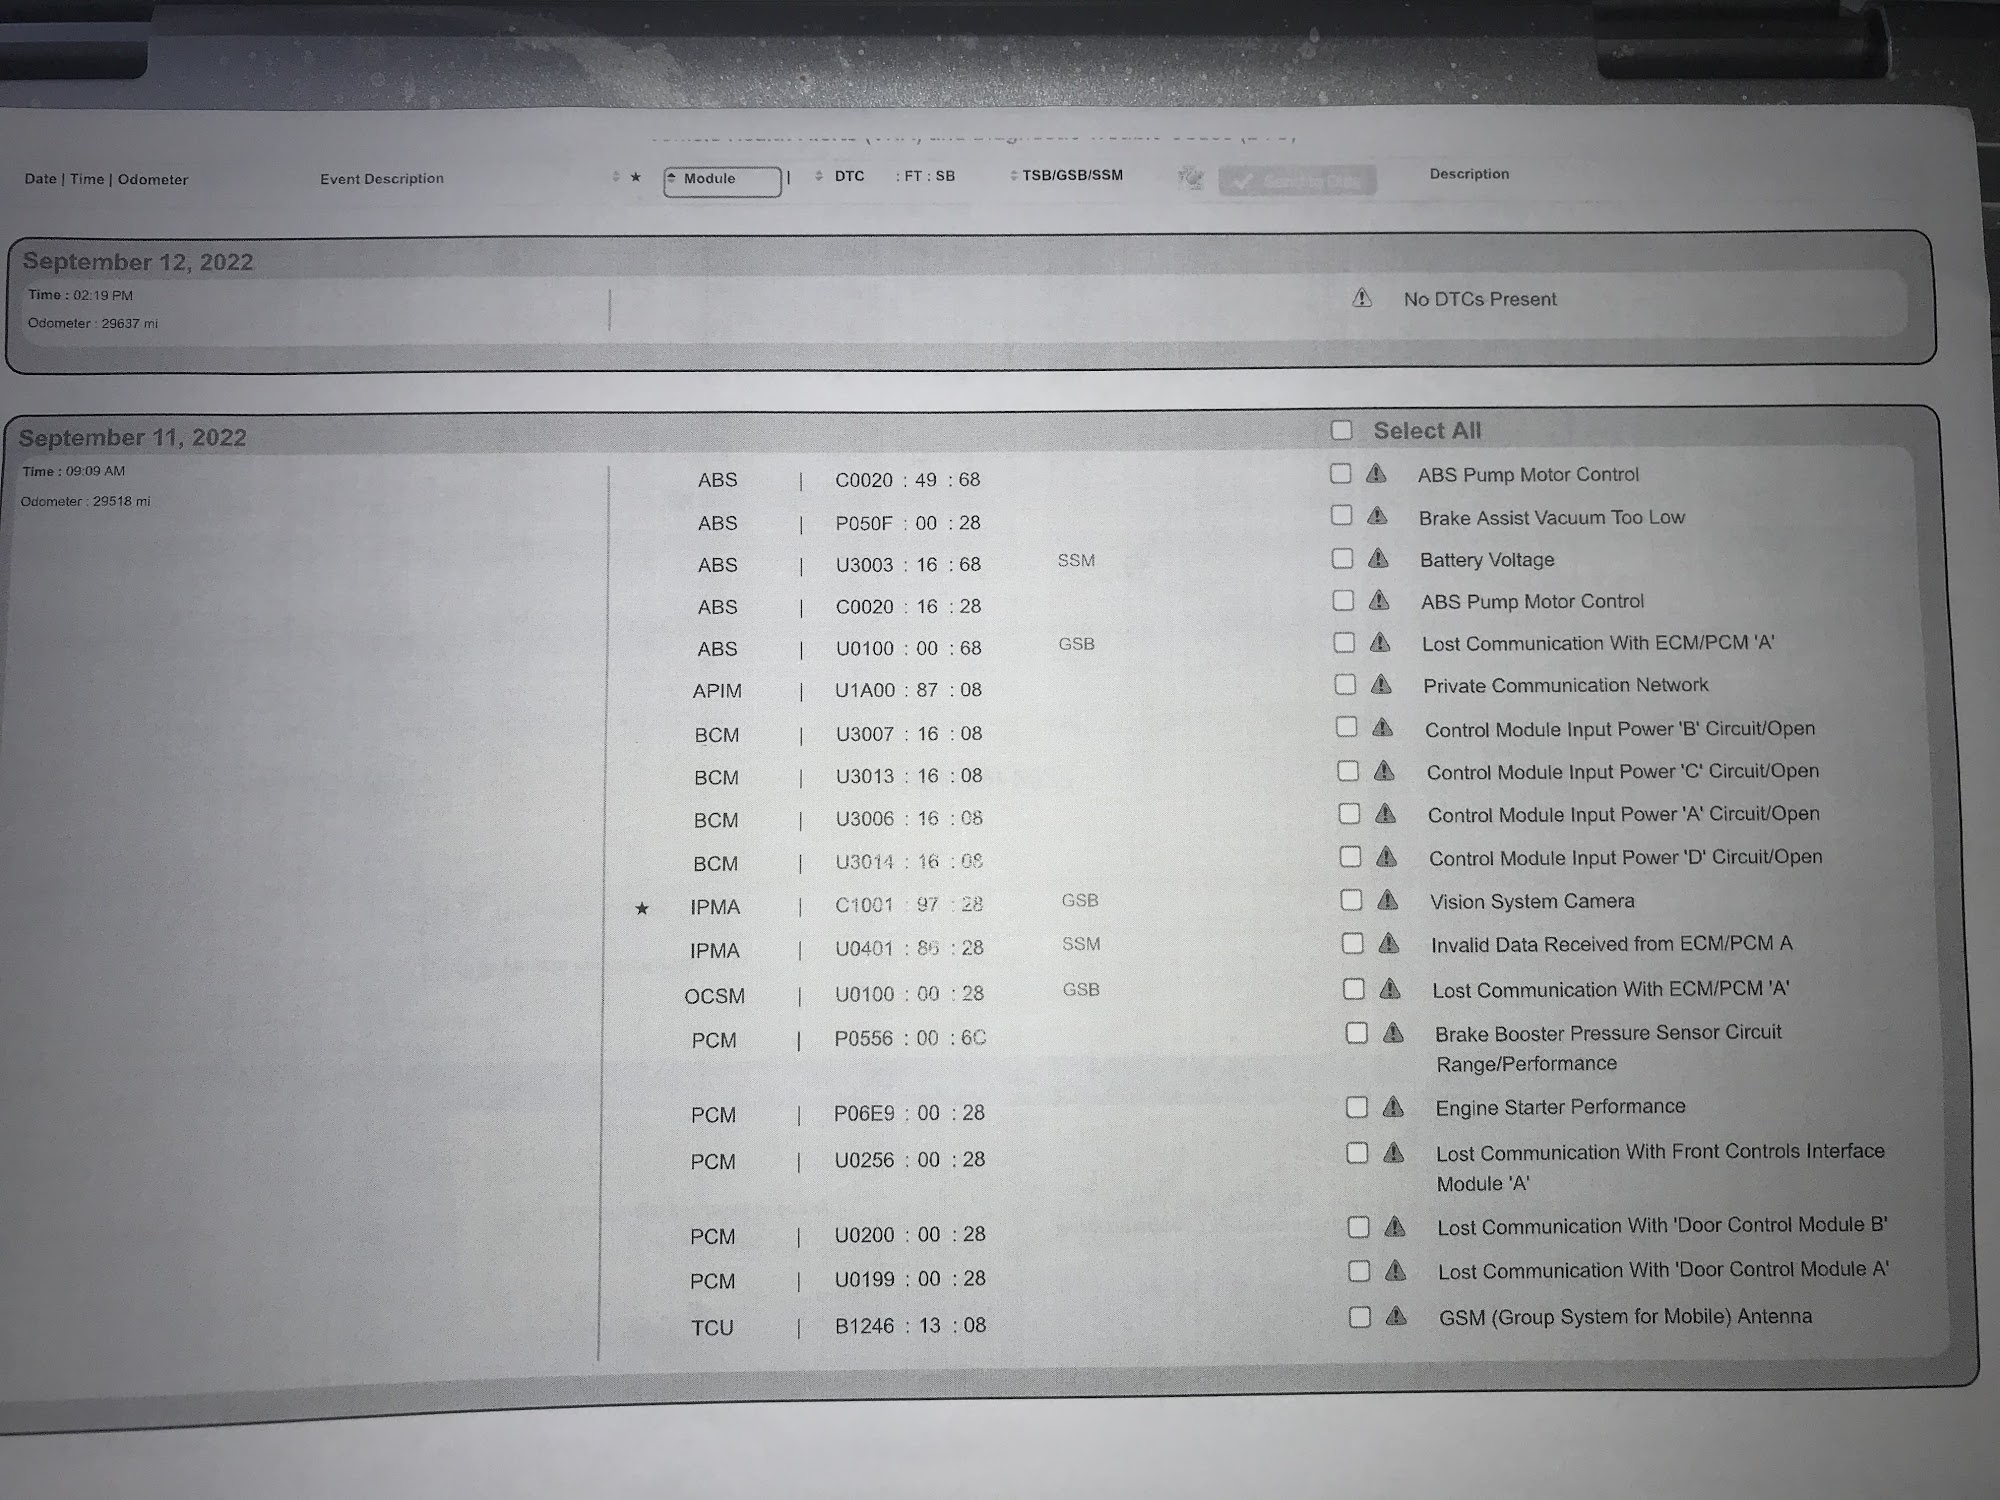Click the star marker beside IPMA C1001
This screenshot has width=2000, height=1500.
point(642,908)
